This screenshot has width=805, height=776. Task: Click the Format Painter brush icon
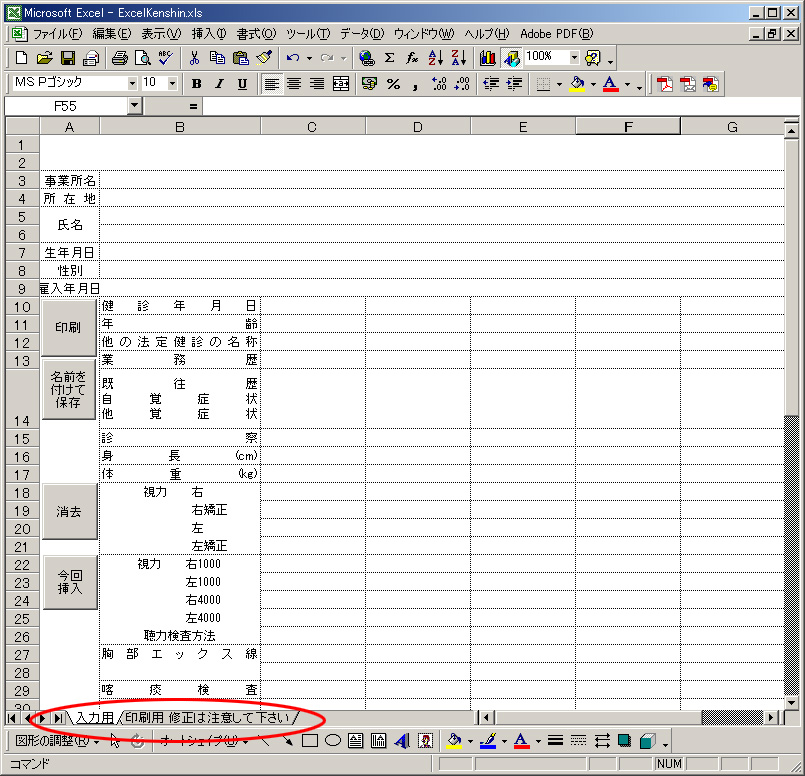click(x=264, y=58)
